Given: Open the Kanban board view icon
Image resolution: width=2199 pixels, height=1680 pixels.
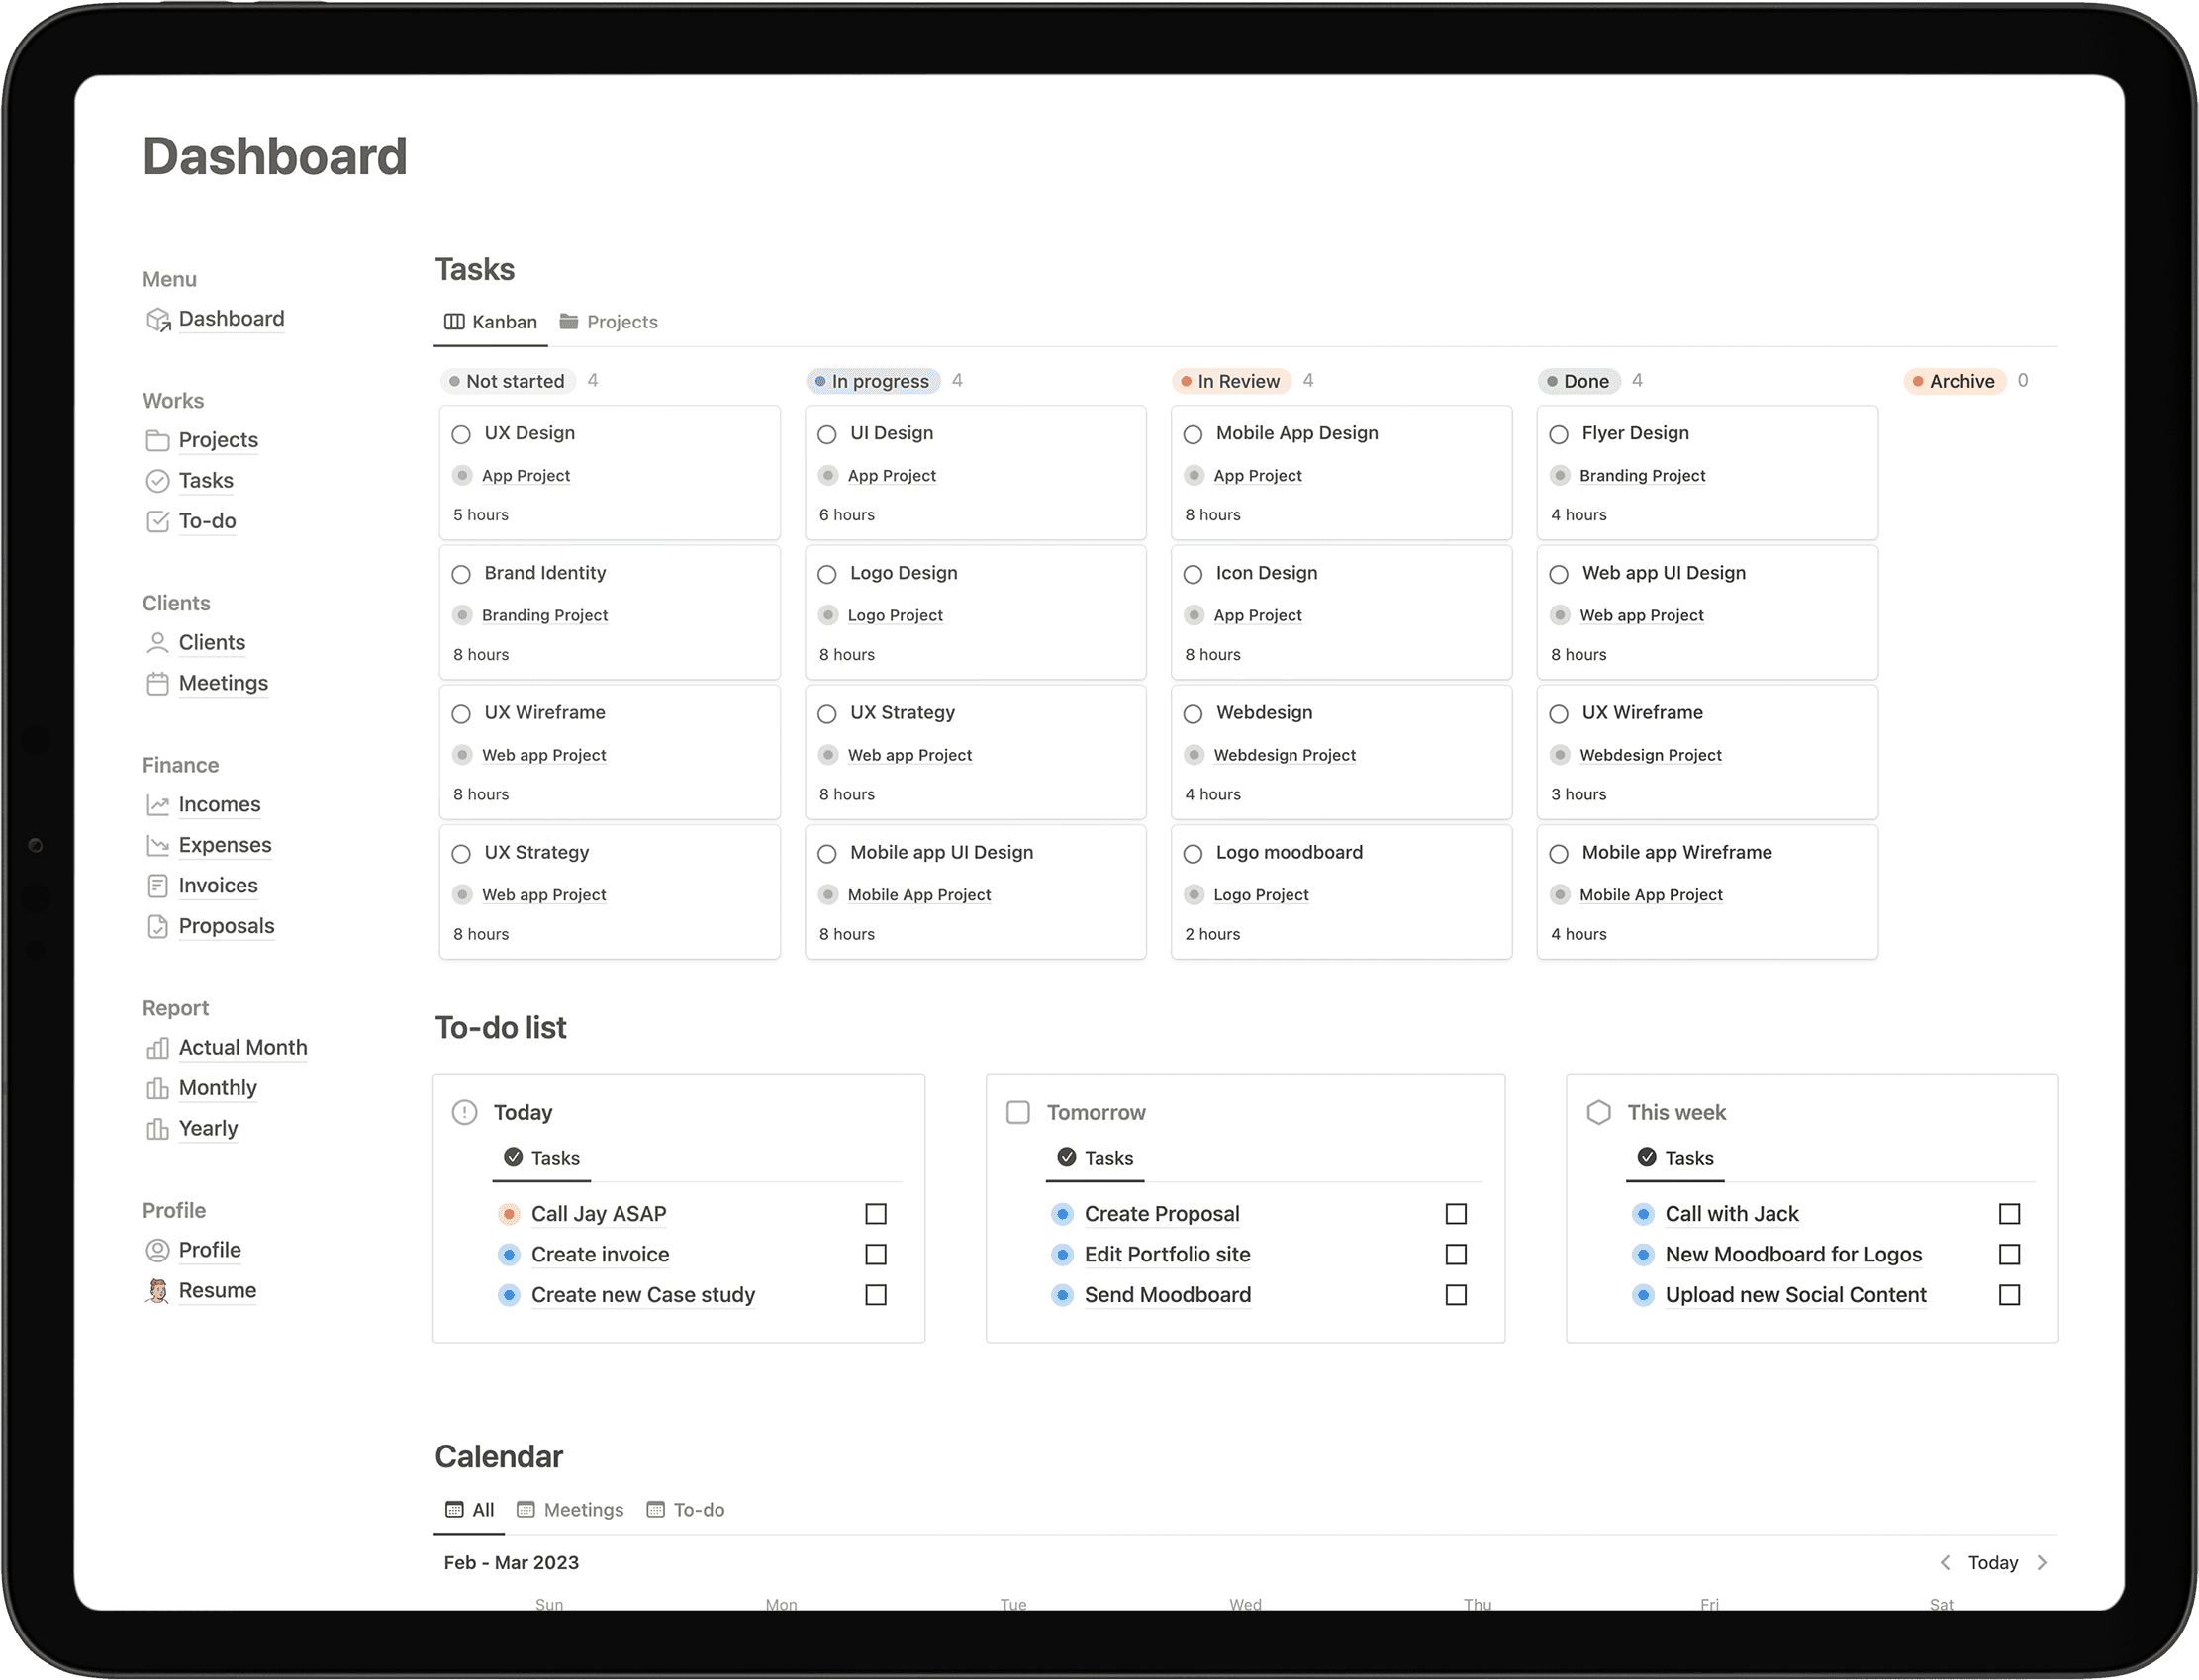Looking at the screenshot, I should click(453, 322).
